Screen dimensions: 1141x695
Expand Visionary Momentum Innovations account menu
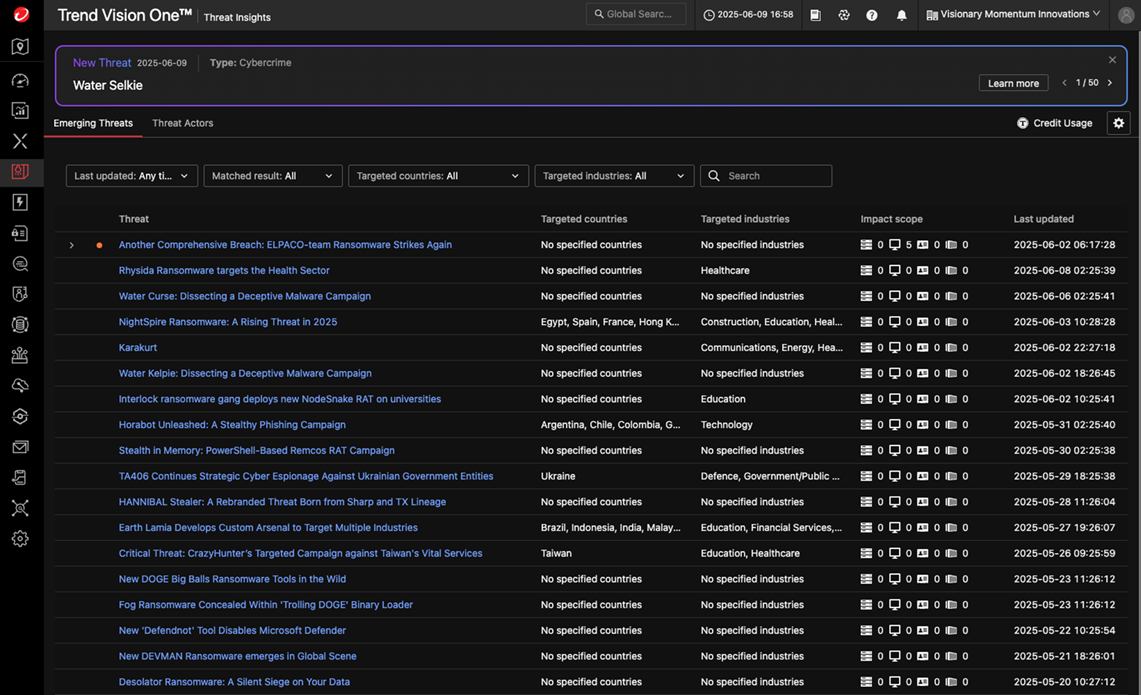(1013, 15)
